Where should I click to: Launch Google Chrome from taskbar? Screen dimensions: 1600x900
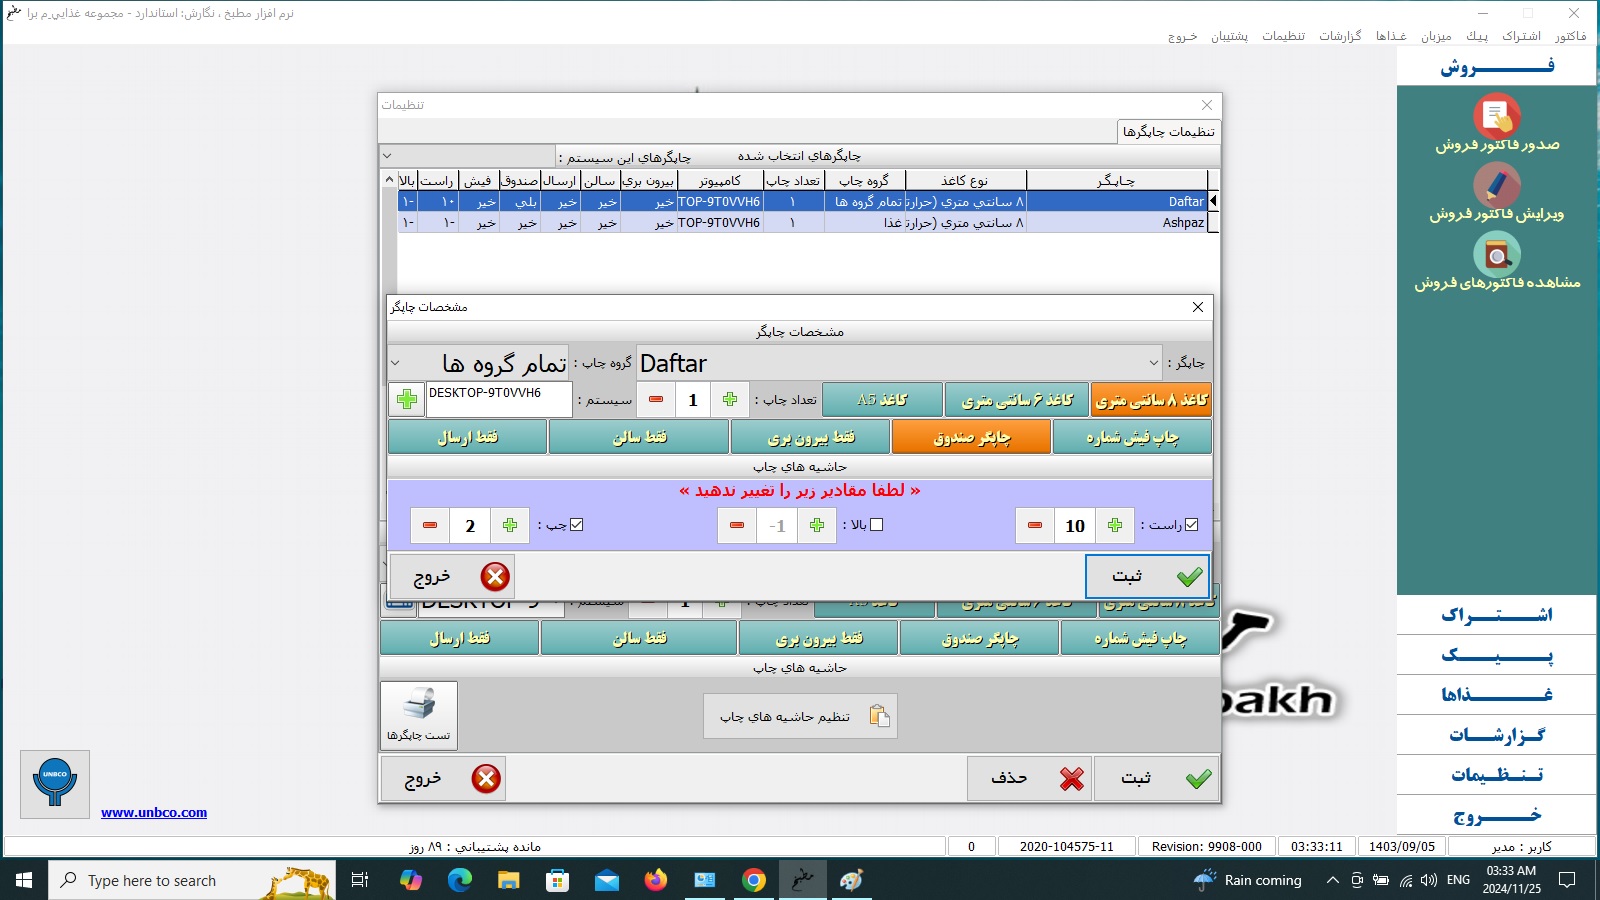click(754, 880)
